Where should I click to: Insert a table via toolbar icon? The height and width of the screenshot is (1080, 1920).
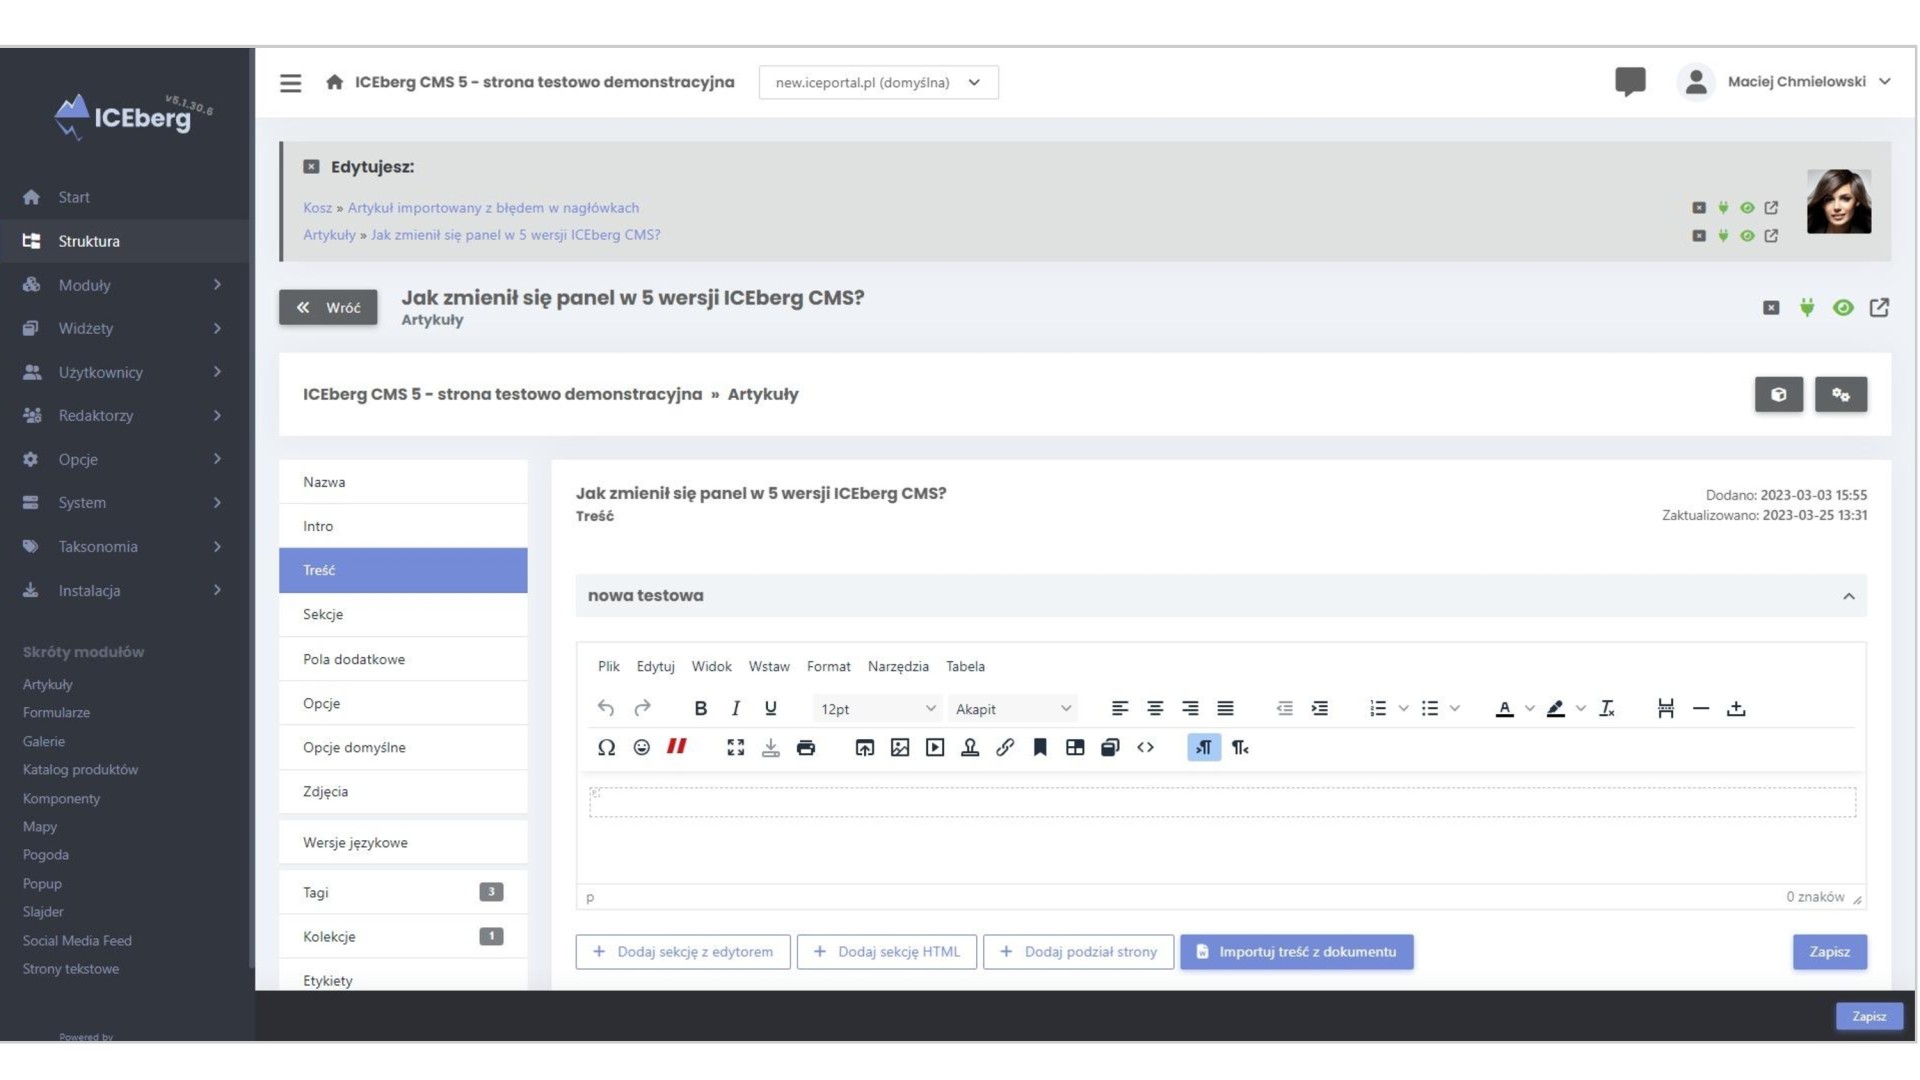coord(1075,747)
